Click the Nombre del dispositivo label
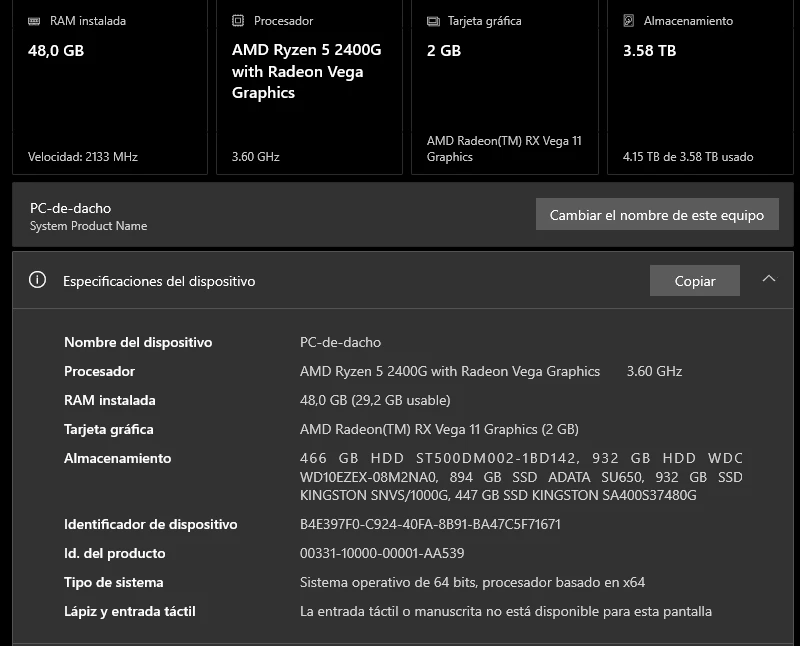This screenshot has height=646, width=800. point(138,342)
